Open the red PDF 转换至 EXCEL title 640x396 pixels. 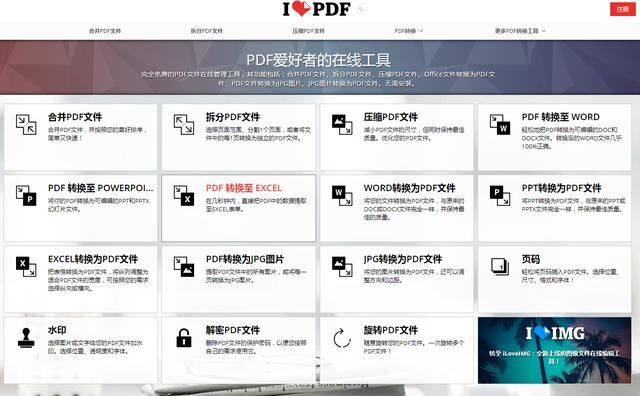(244, 188)
